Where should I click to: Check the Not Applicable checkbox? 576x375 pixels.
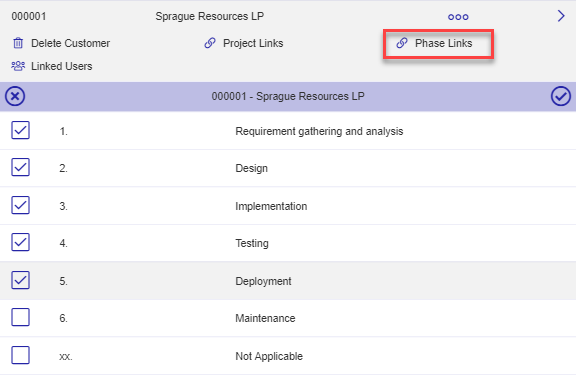point(21,355)
